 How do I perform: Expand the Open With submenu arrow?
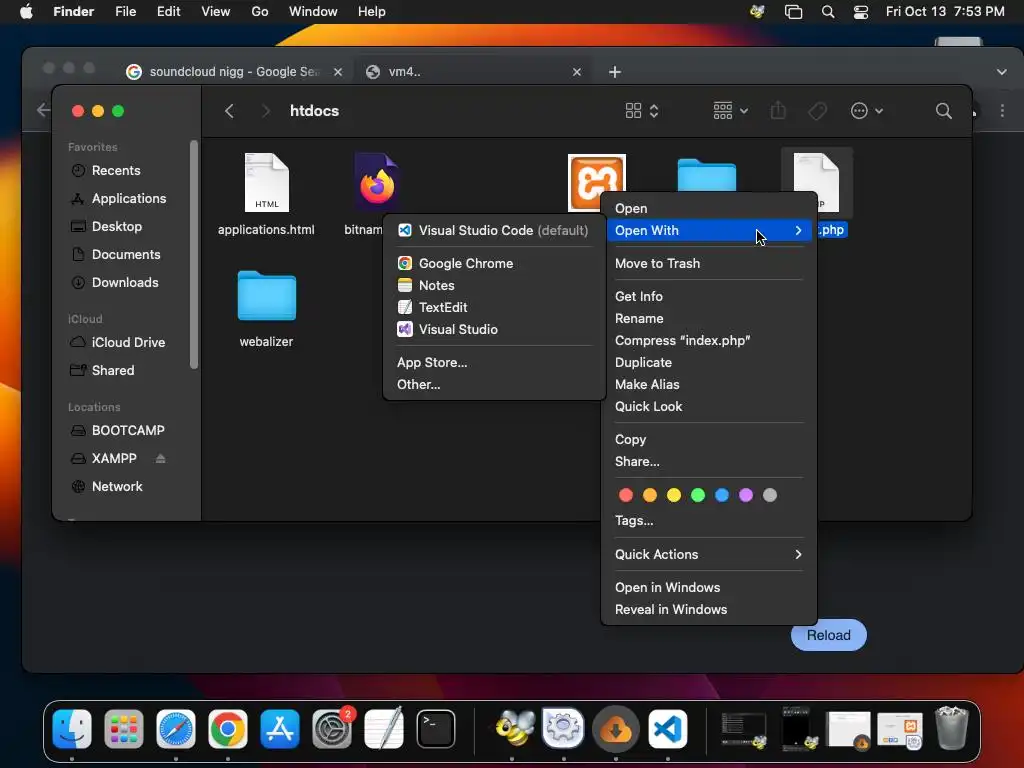tap(798, 231)
